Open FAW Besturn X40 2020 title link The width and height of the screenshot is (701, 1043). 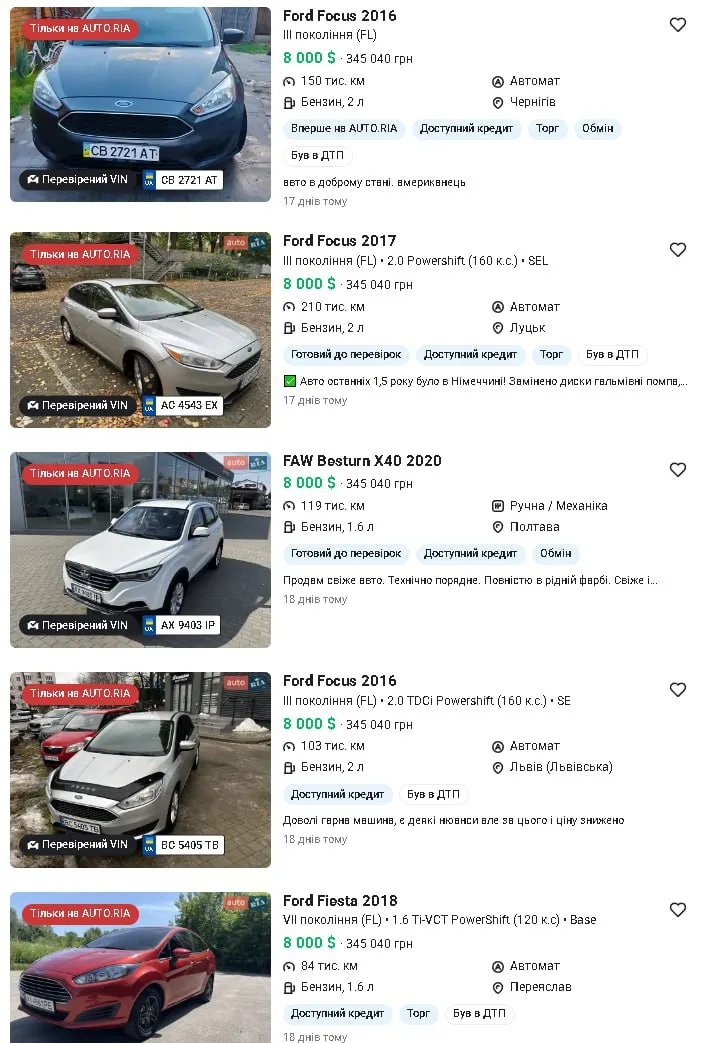pos(362,461)
